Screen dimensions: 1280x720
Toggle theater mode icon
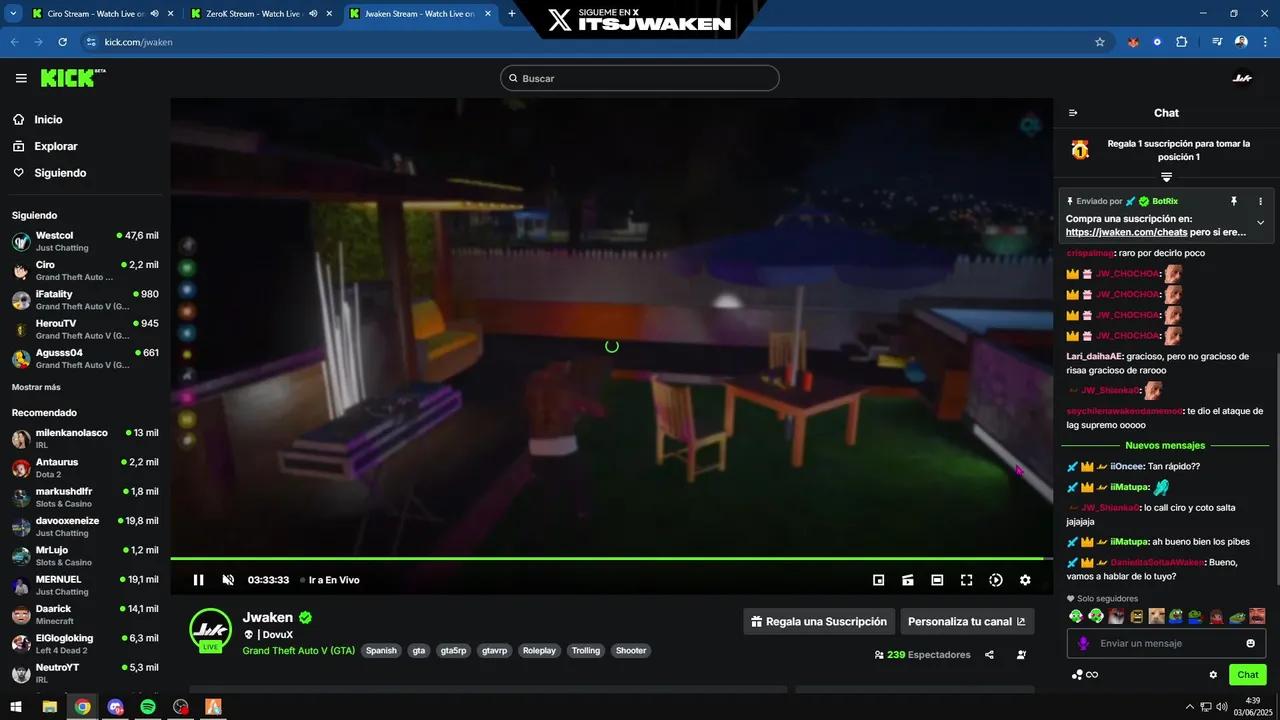click(937, 580)
